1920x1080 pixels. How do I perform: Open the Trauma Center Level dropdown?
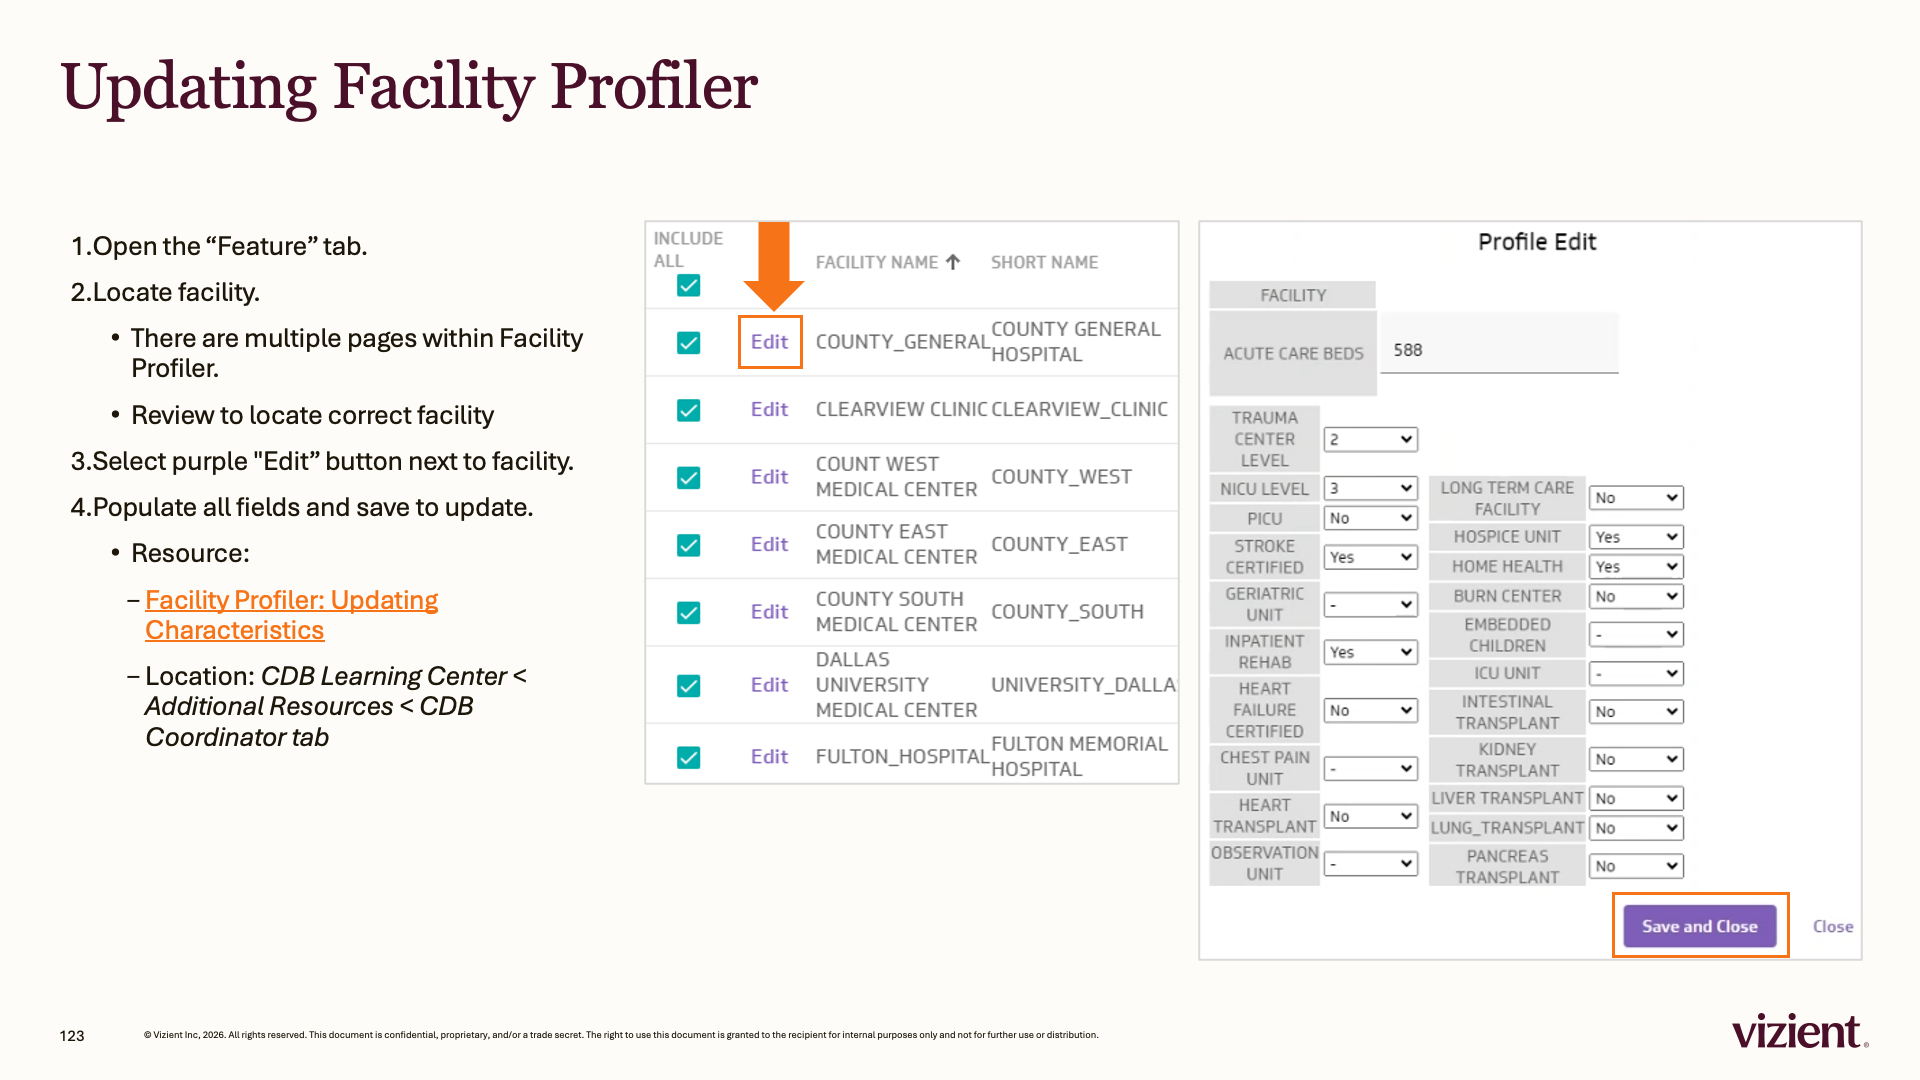point(1370,439)
